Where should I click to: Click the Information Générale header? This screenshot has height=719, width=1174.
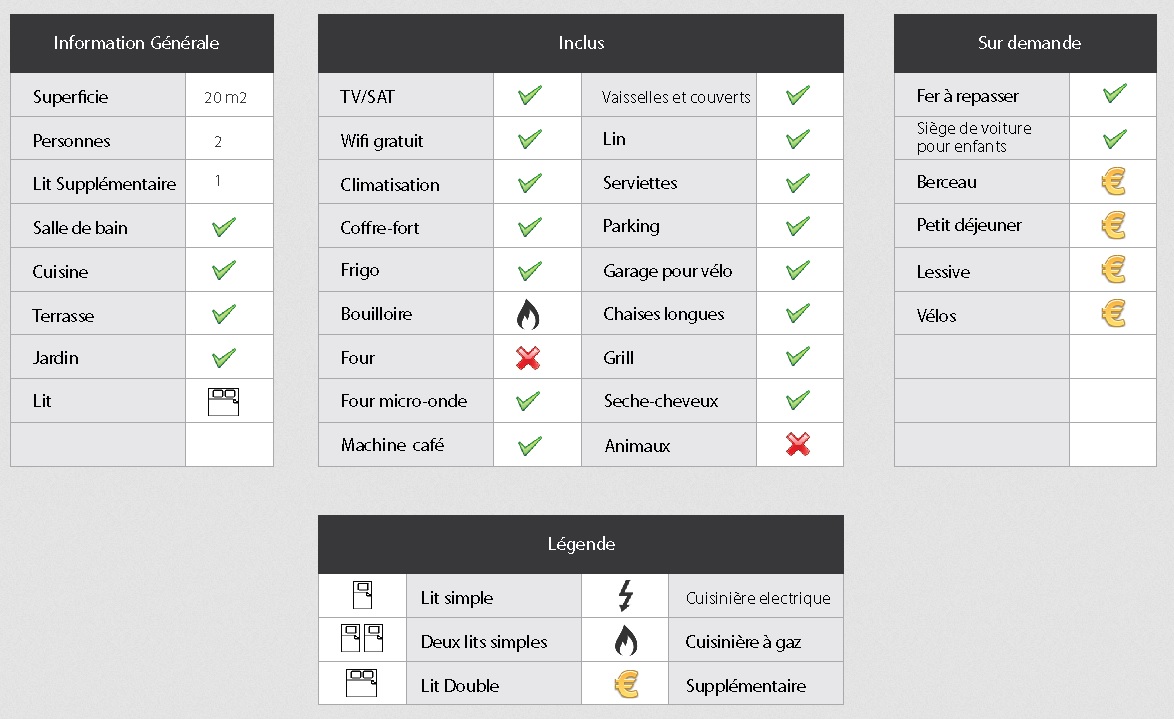click(142, 43)
